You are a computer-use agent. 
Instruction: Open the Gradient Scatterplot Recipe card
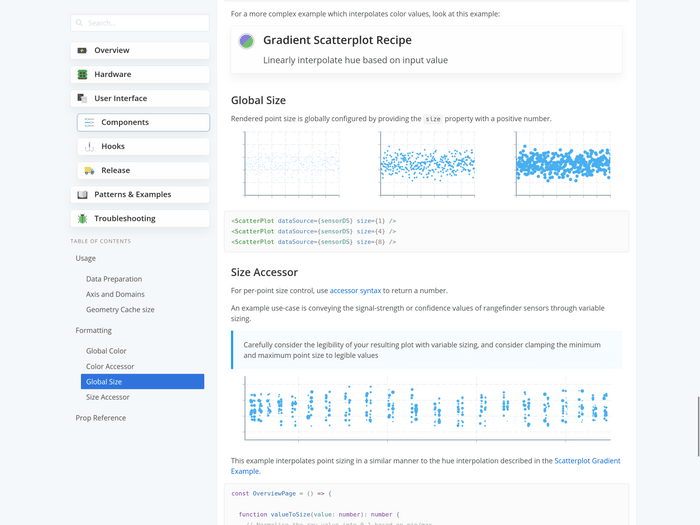pyautogui.click(x=426, y=50)
